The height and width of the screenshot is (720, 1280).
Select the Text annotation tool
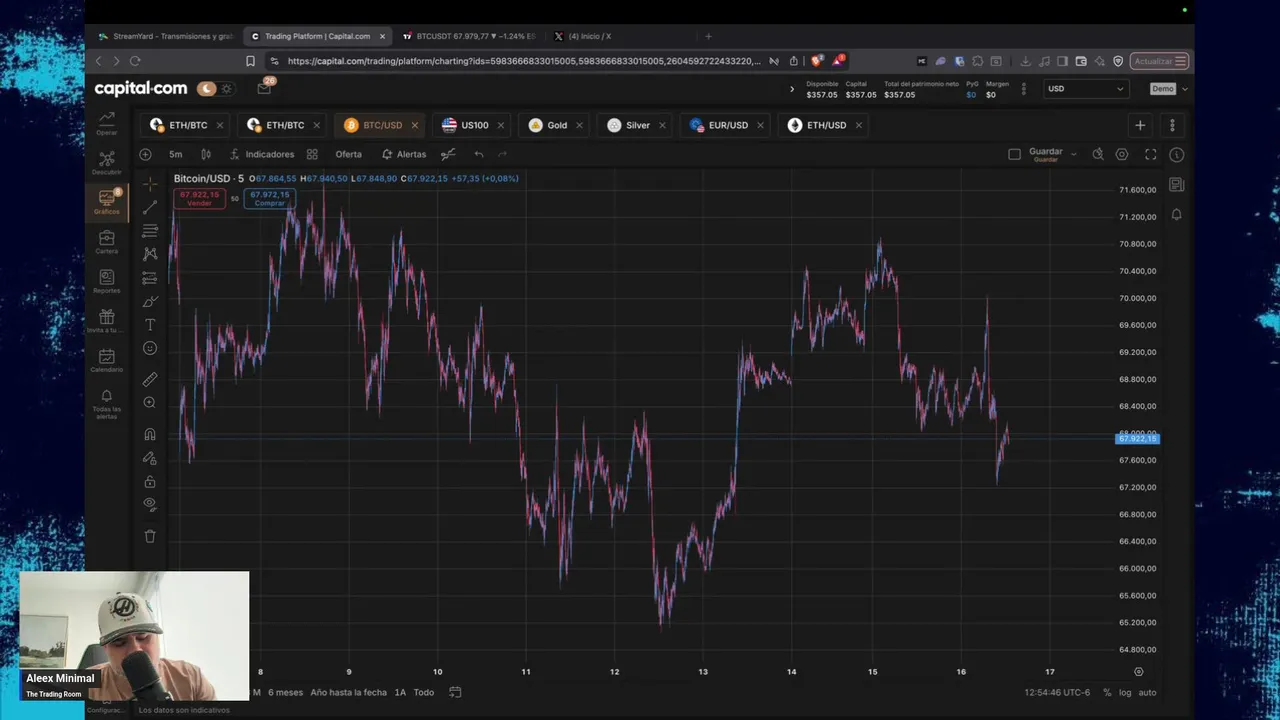(150, 325)
